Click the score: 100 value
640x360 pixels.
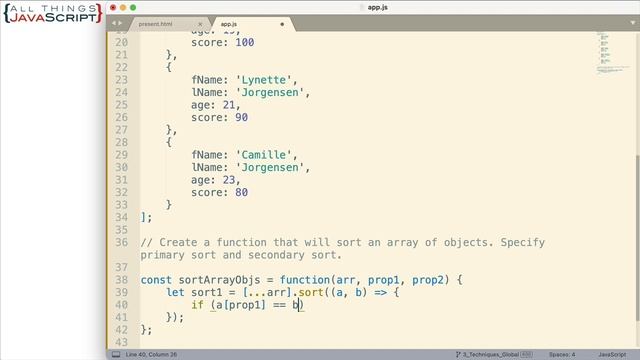(x=244, y=42)
